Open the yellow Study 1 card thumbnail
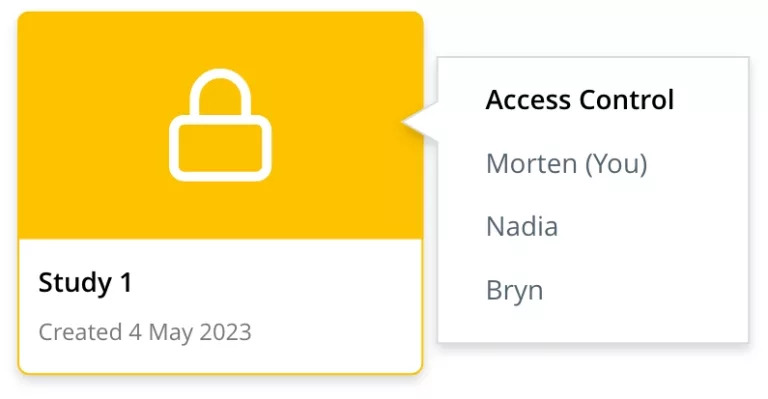Image resolution: width=768 pixels, height=399 pixels. point(220,125)
